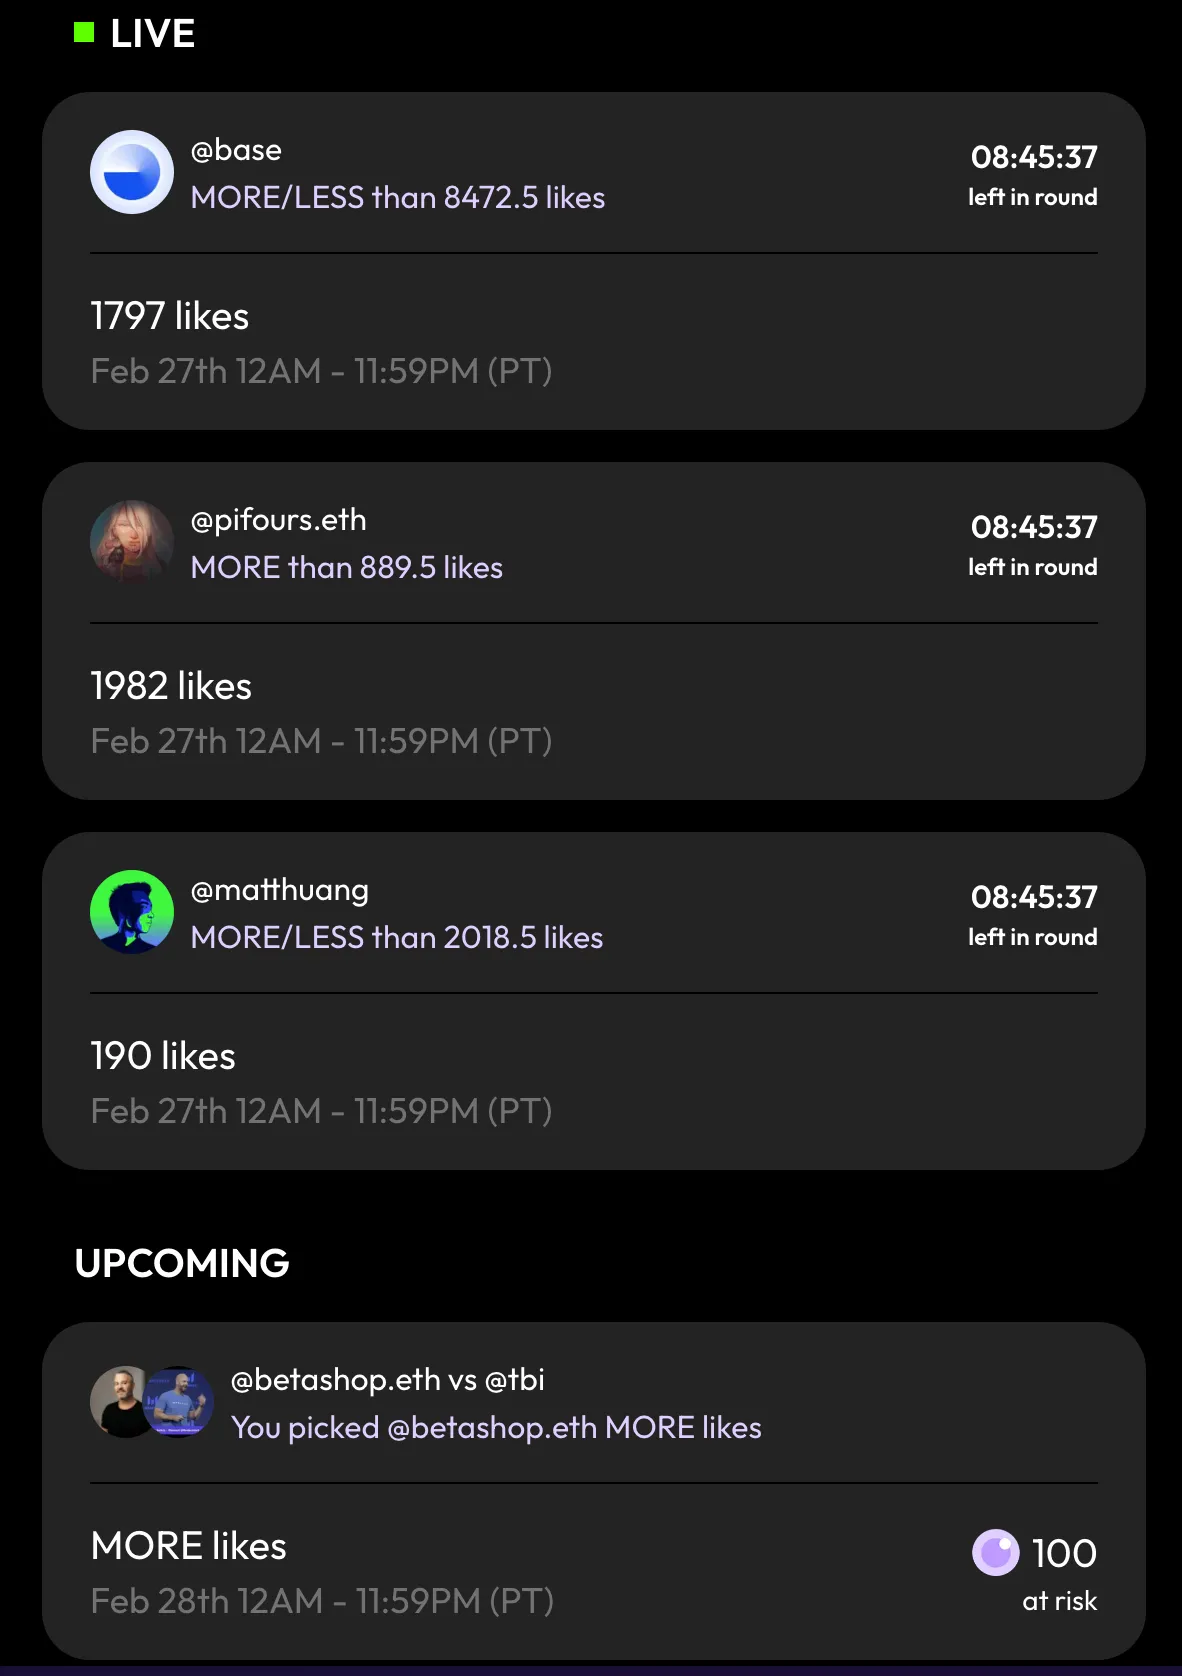This screenshot has height=1676, width=1182.
Task: Select MORE/LESS than 8472.5 likes
Action: (397, 197)
